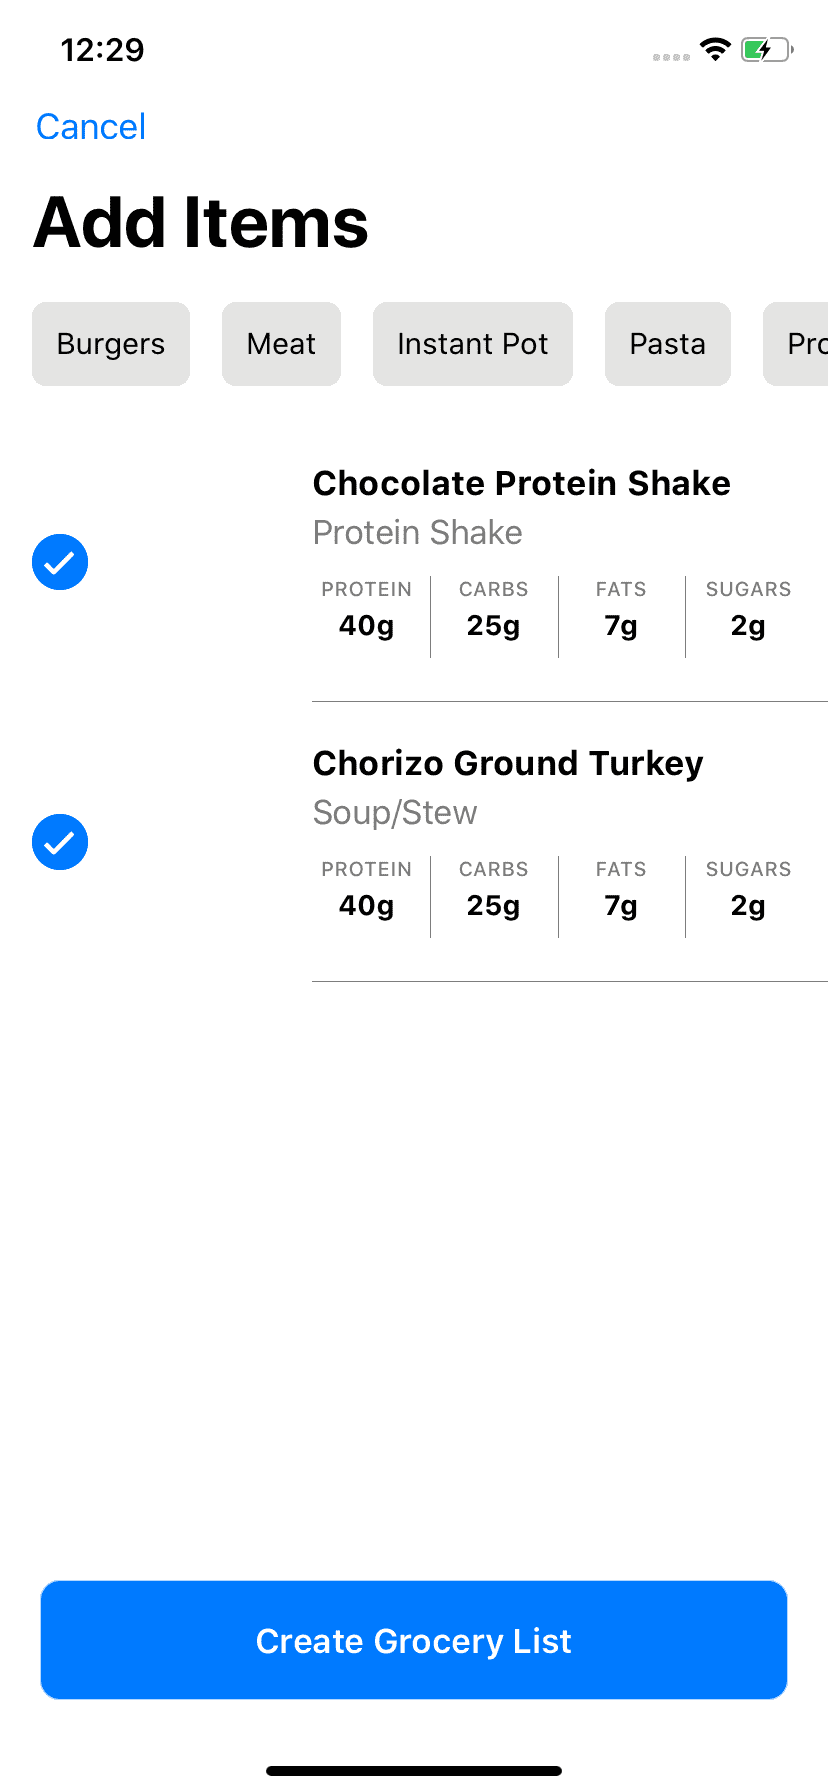The image size is (828, 1792).
Task: Open the Chorizo Ground Turkey item title
Action: [x=508, y=763]
